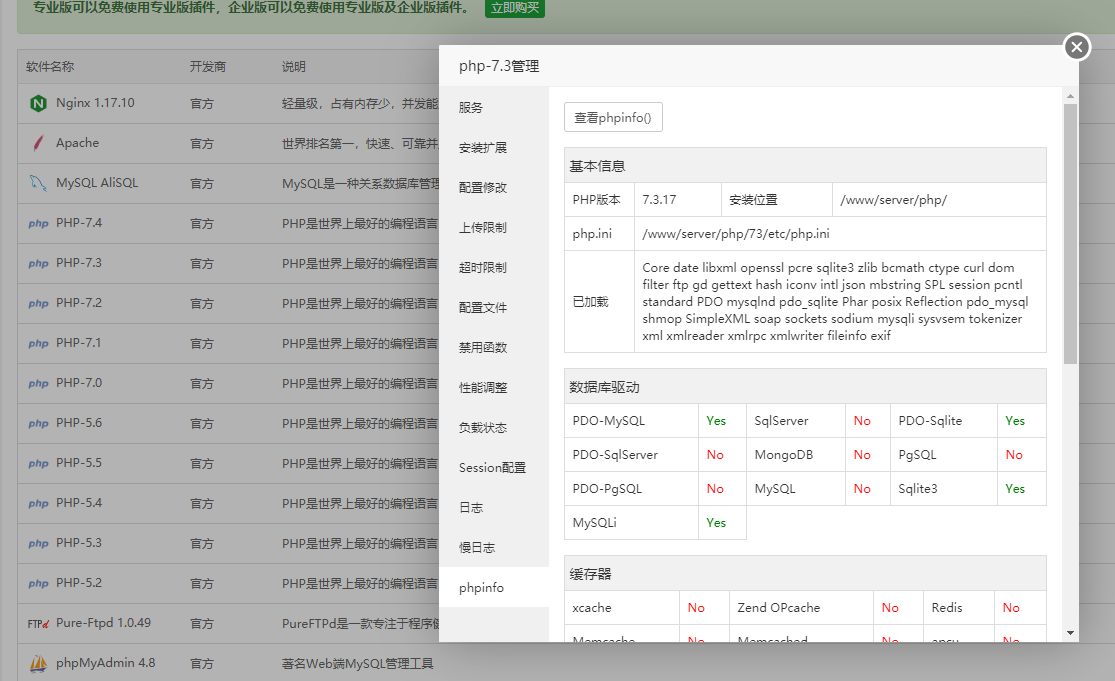Click the php icon beside PHP-7.3
Viewport: 1115px width, 681px height.
[38, 264]
